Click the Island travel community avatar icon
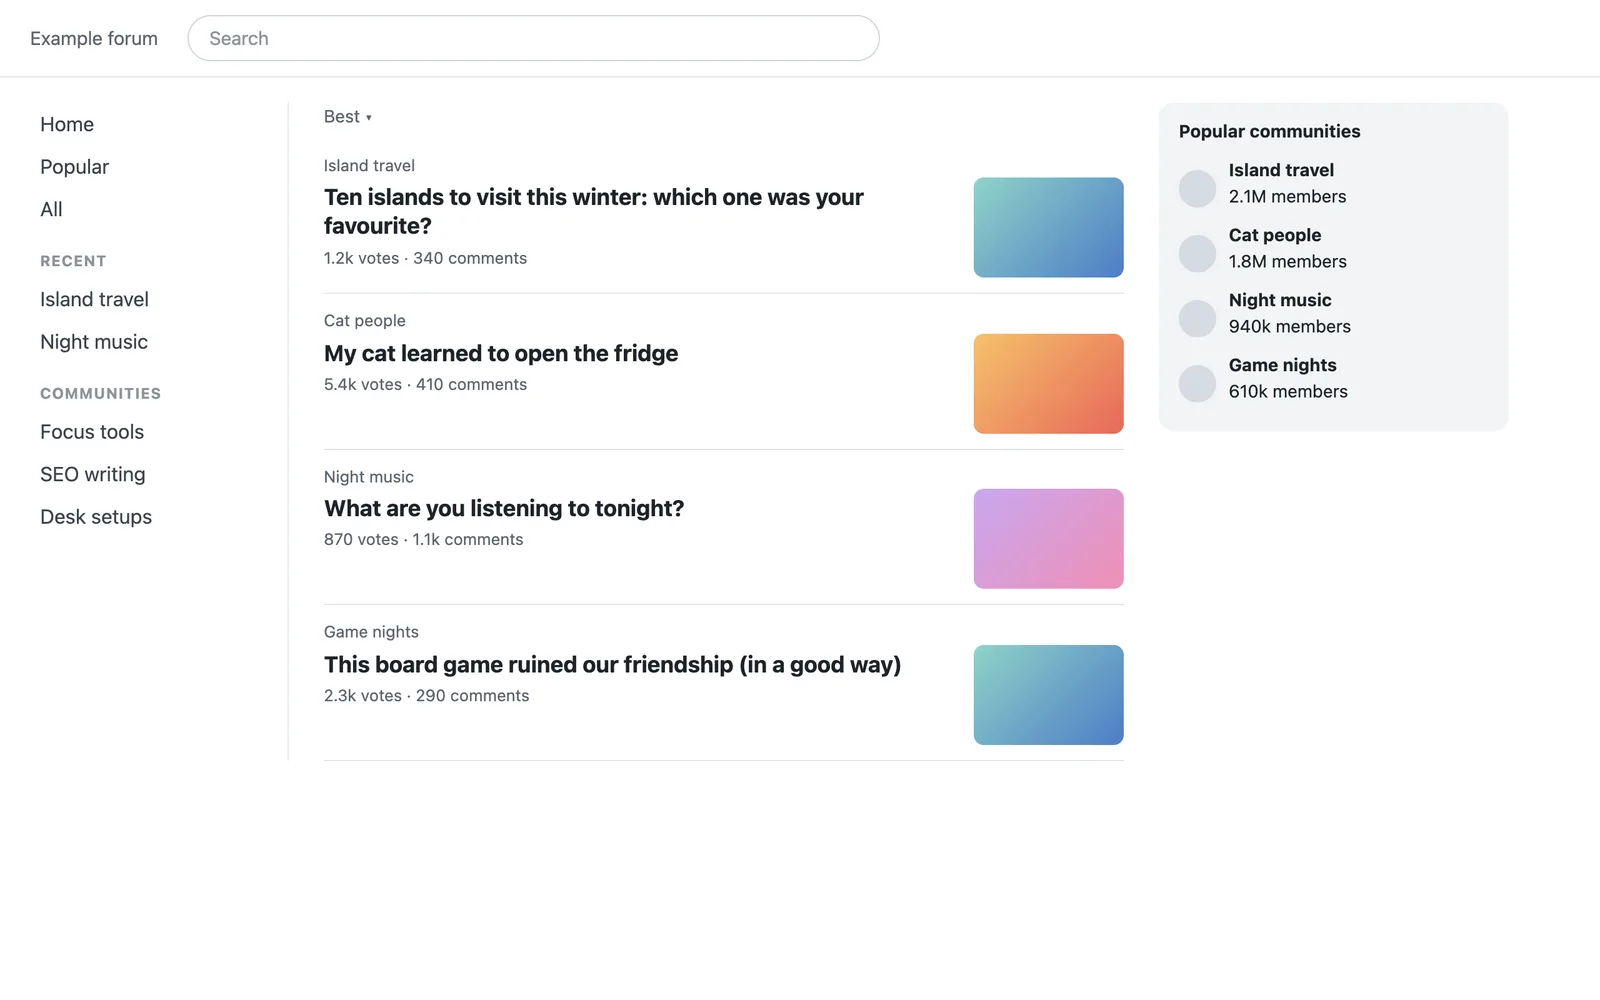Screen dimensions: 1600x1000 pyautogui.click(x=1197, y=188)
